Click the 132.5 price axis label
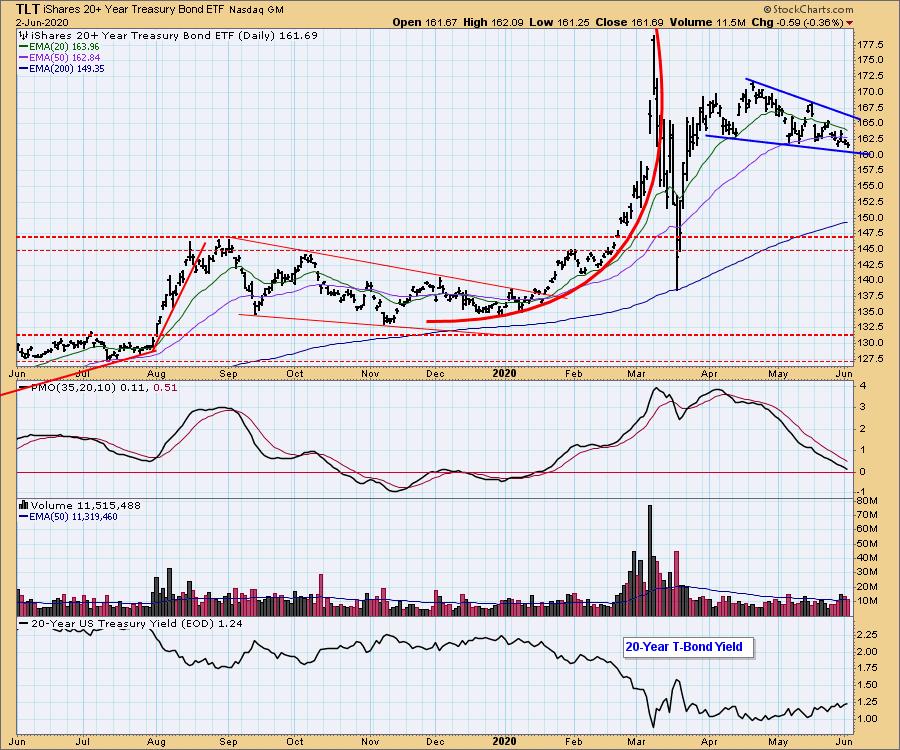900x750 pixels. click(870, 327)
